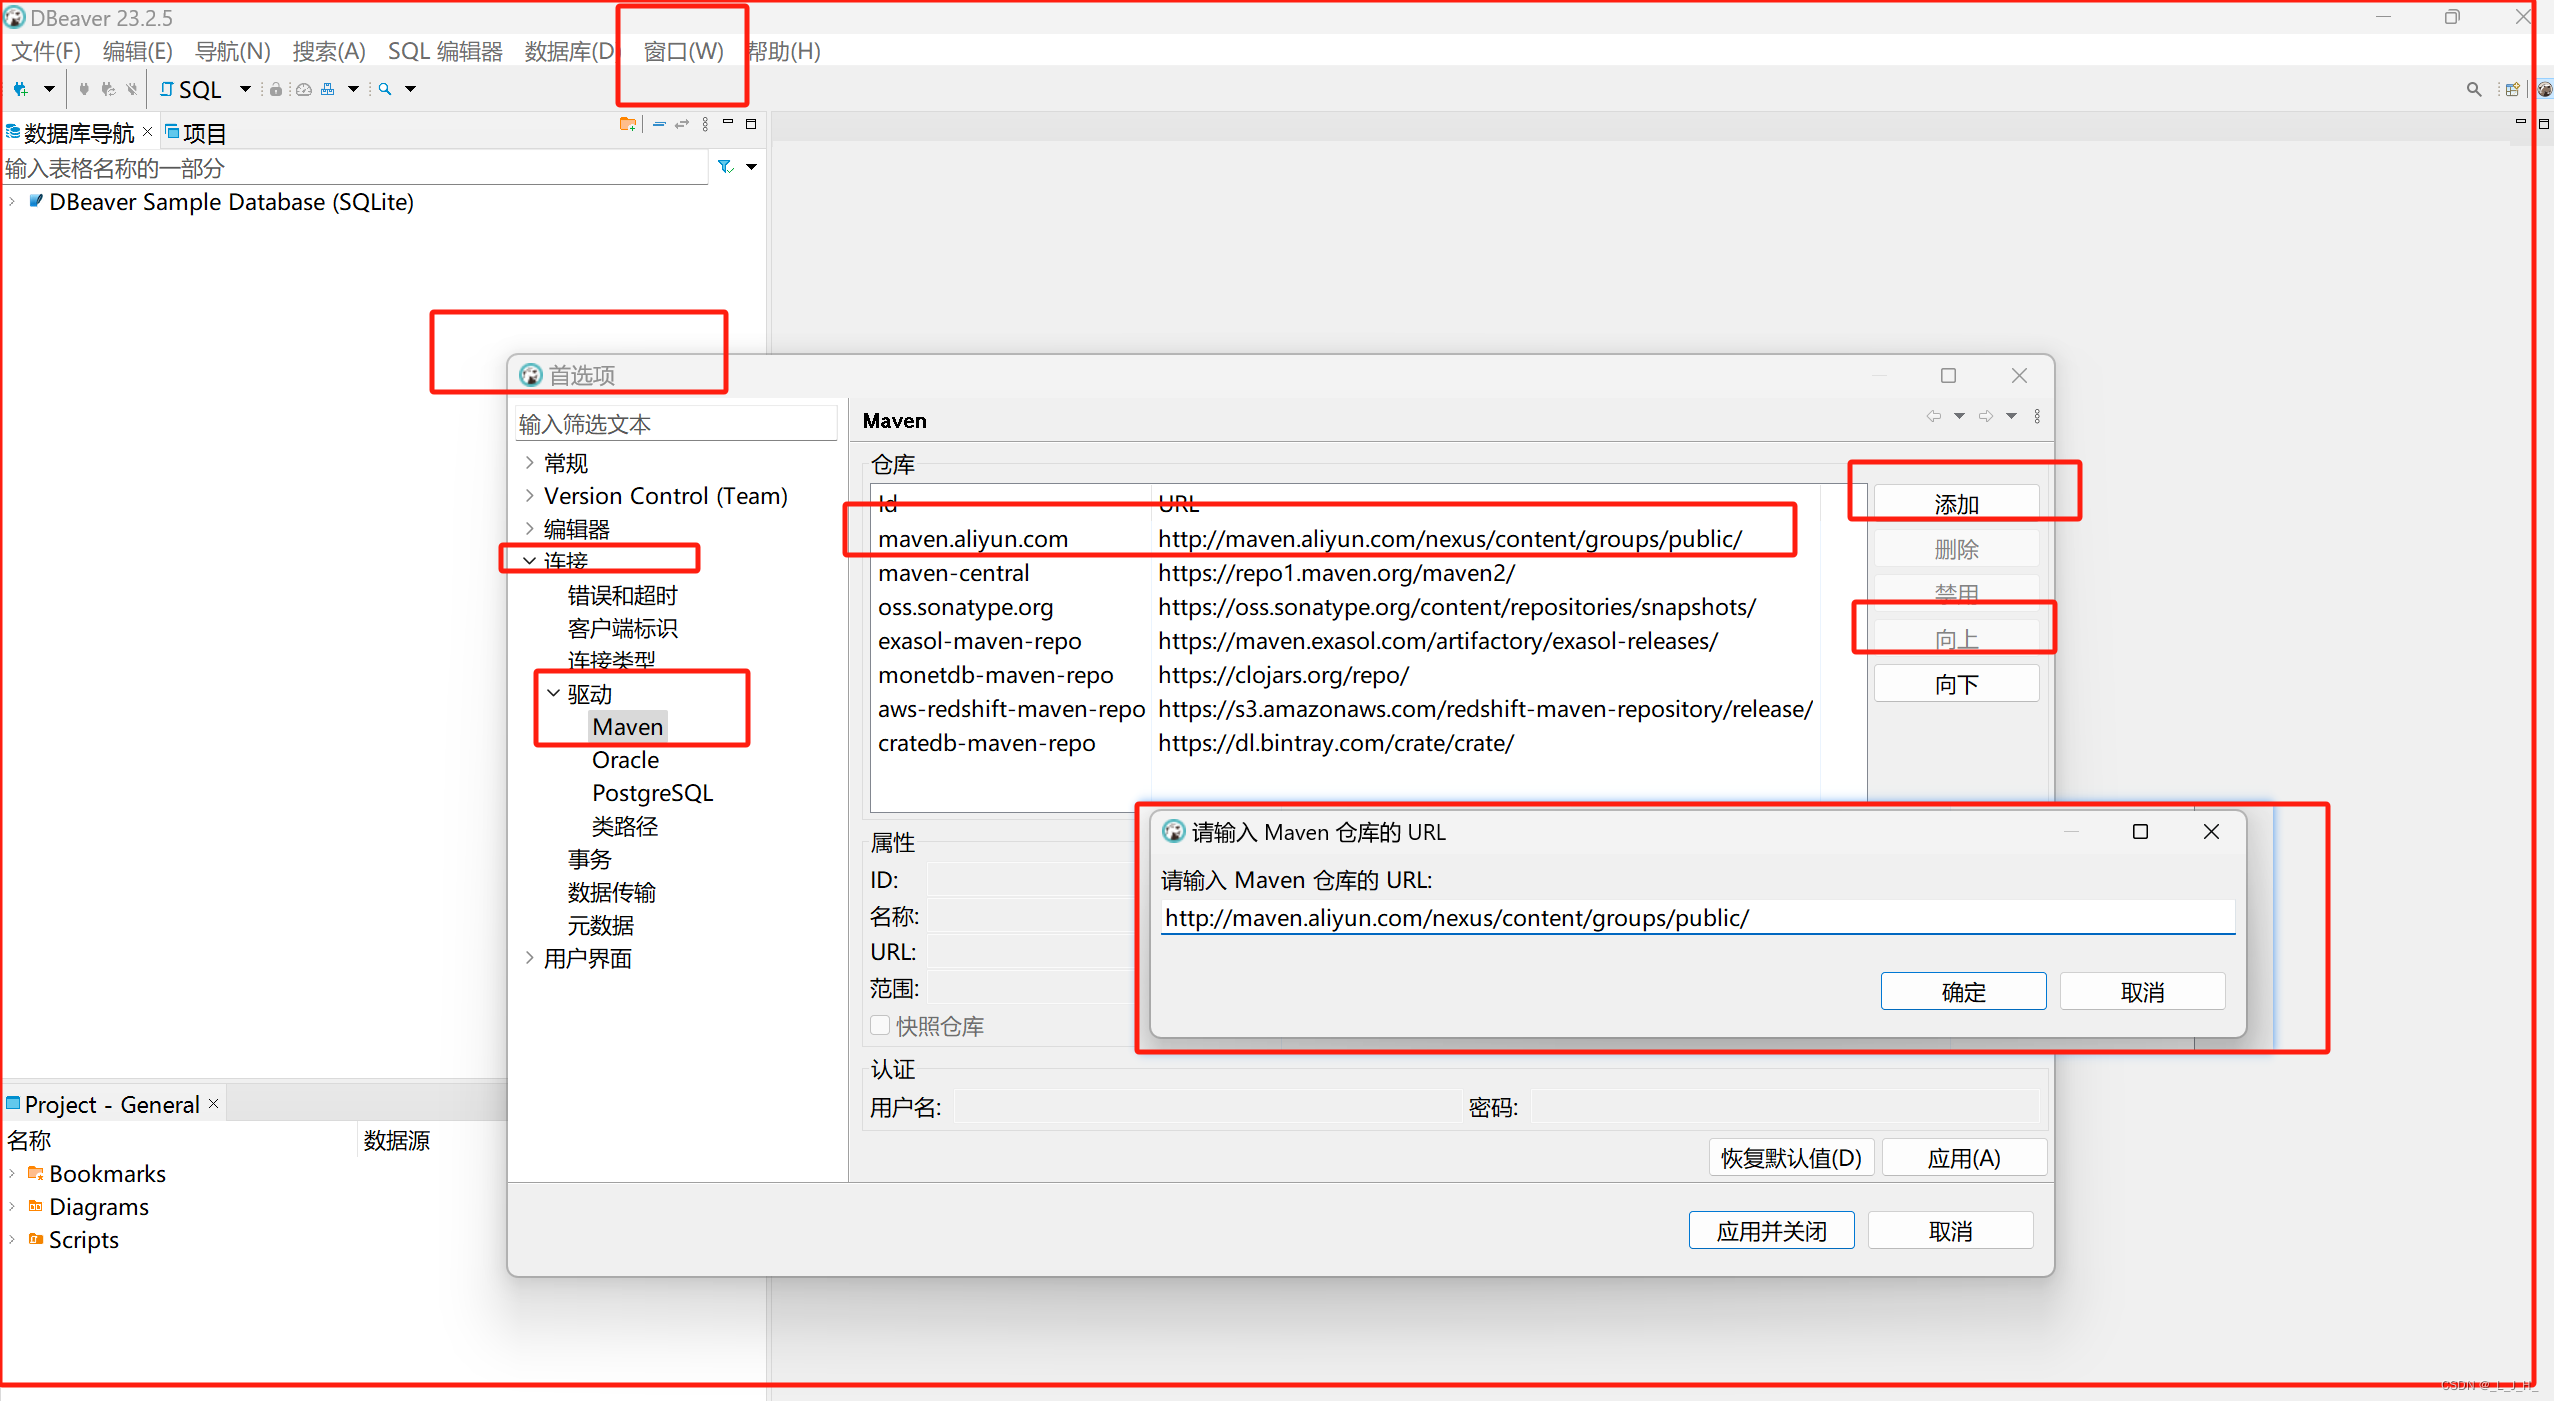Click the 应用并关闭 button
This screenshot has width=2554, height=1401.
[x=1771, y=1231]
